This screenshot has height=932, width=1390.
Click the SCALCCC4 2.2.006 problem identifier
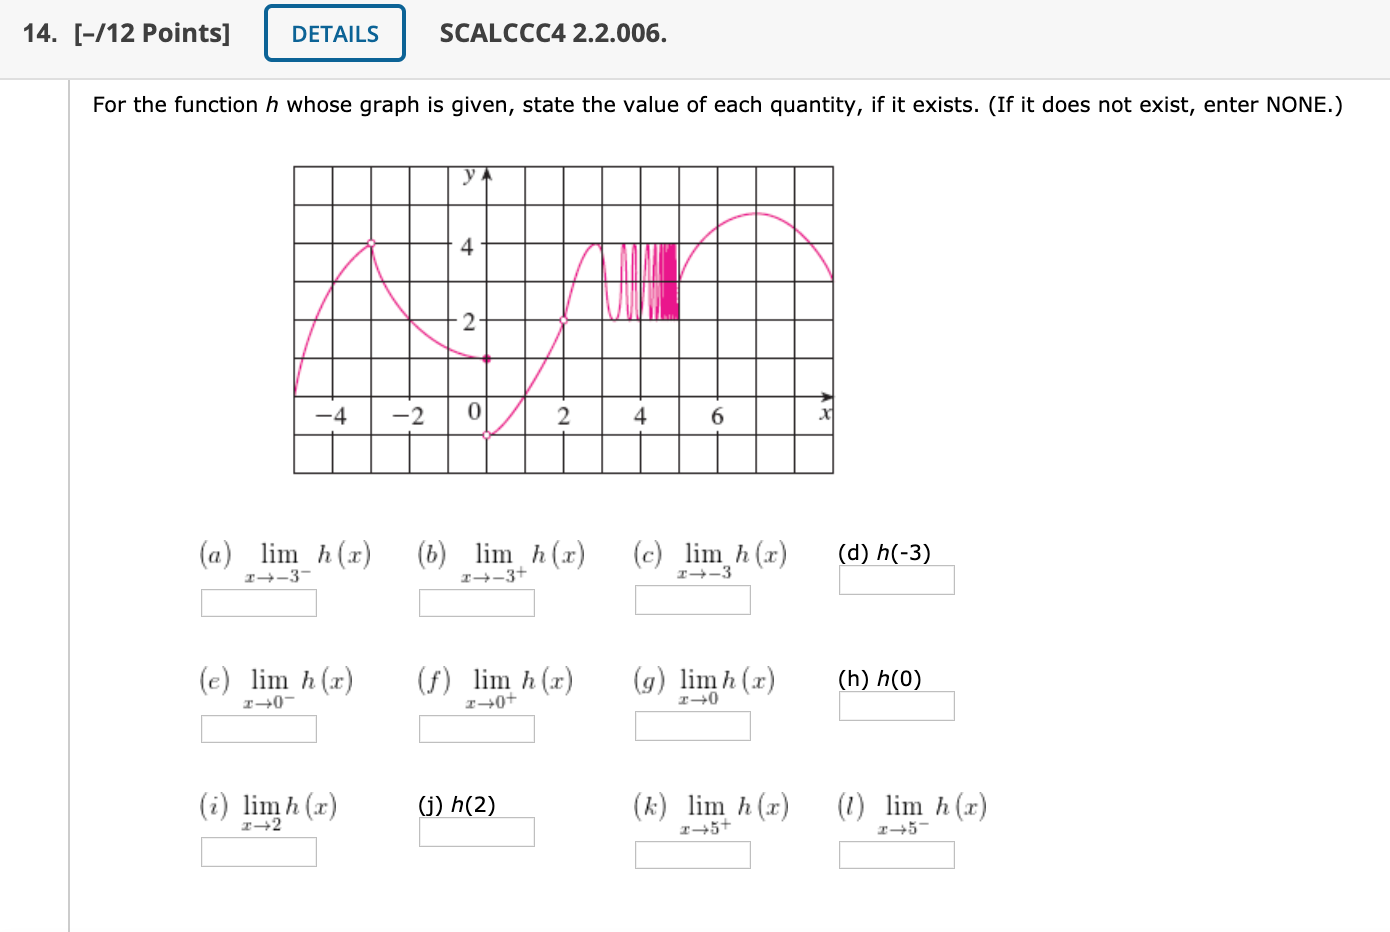click(554, 32)
